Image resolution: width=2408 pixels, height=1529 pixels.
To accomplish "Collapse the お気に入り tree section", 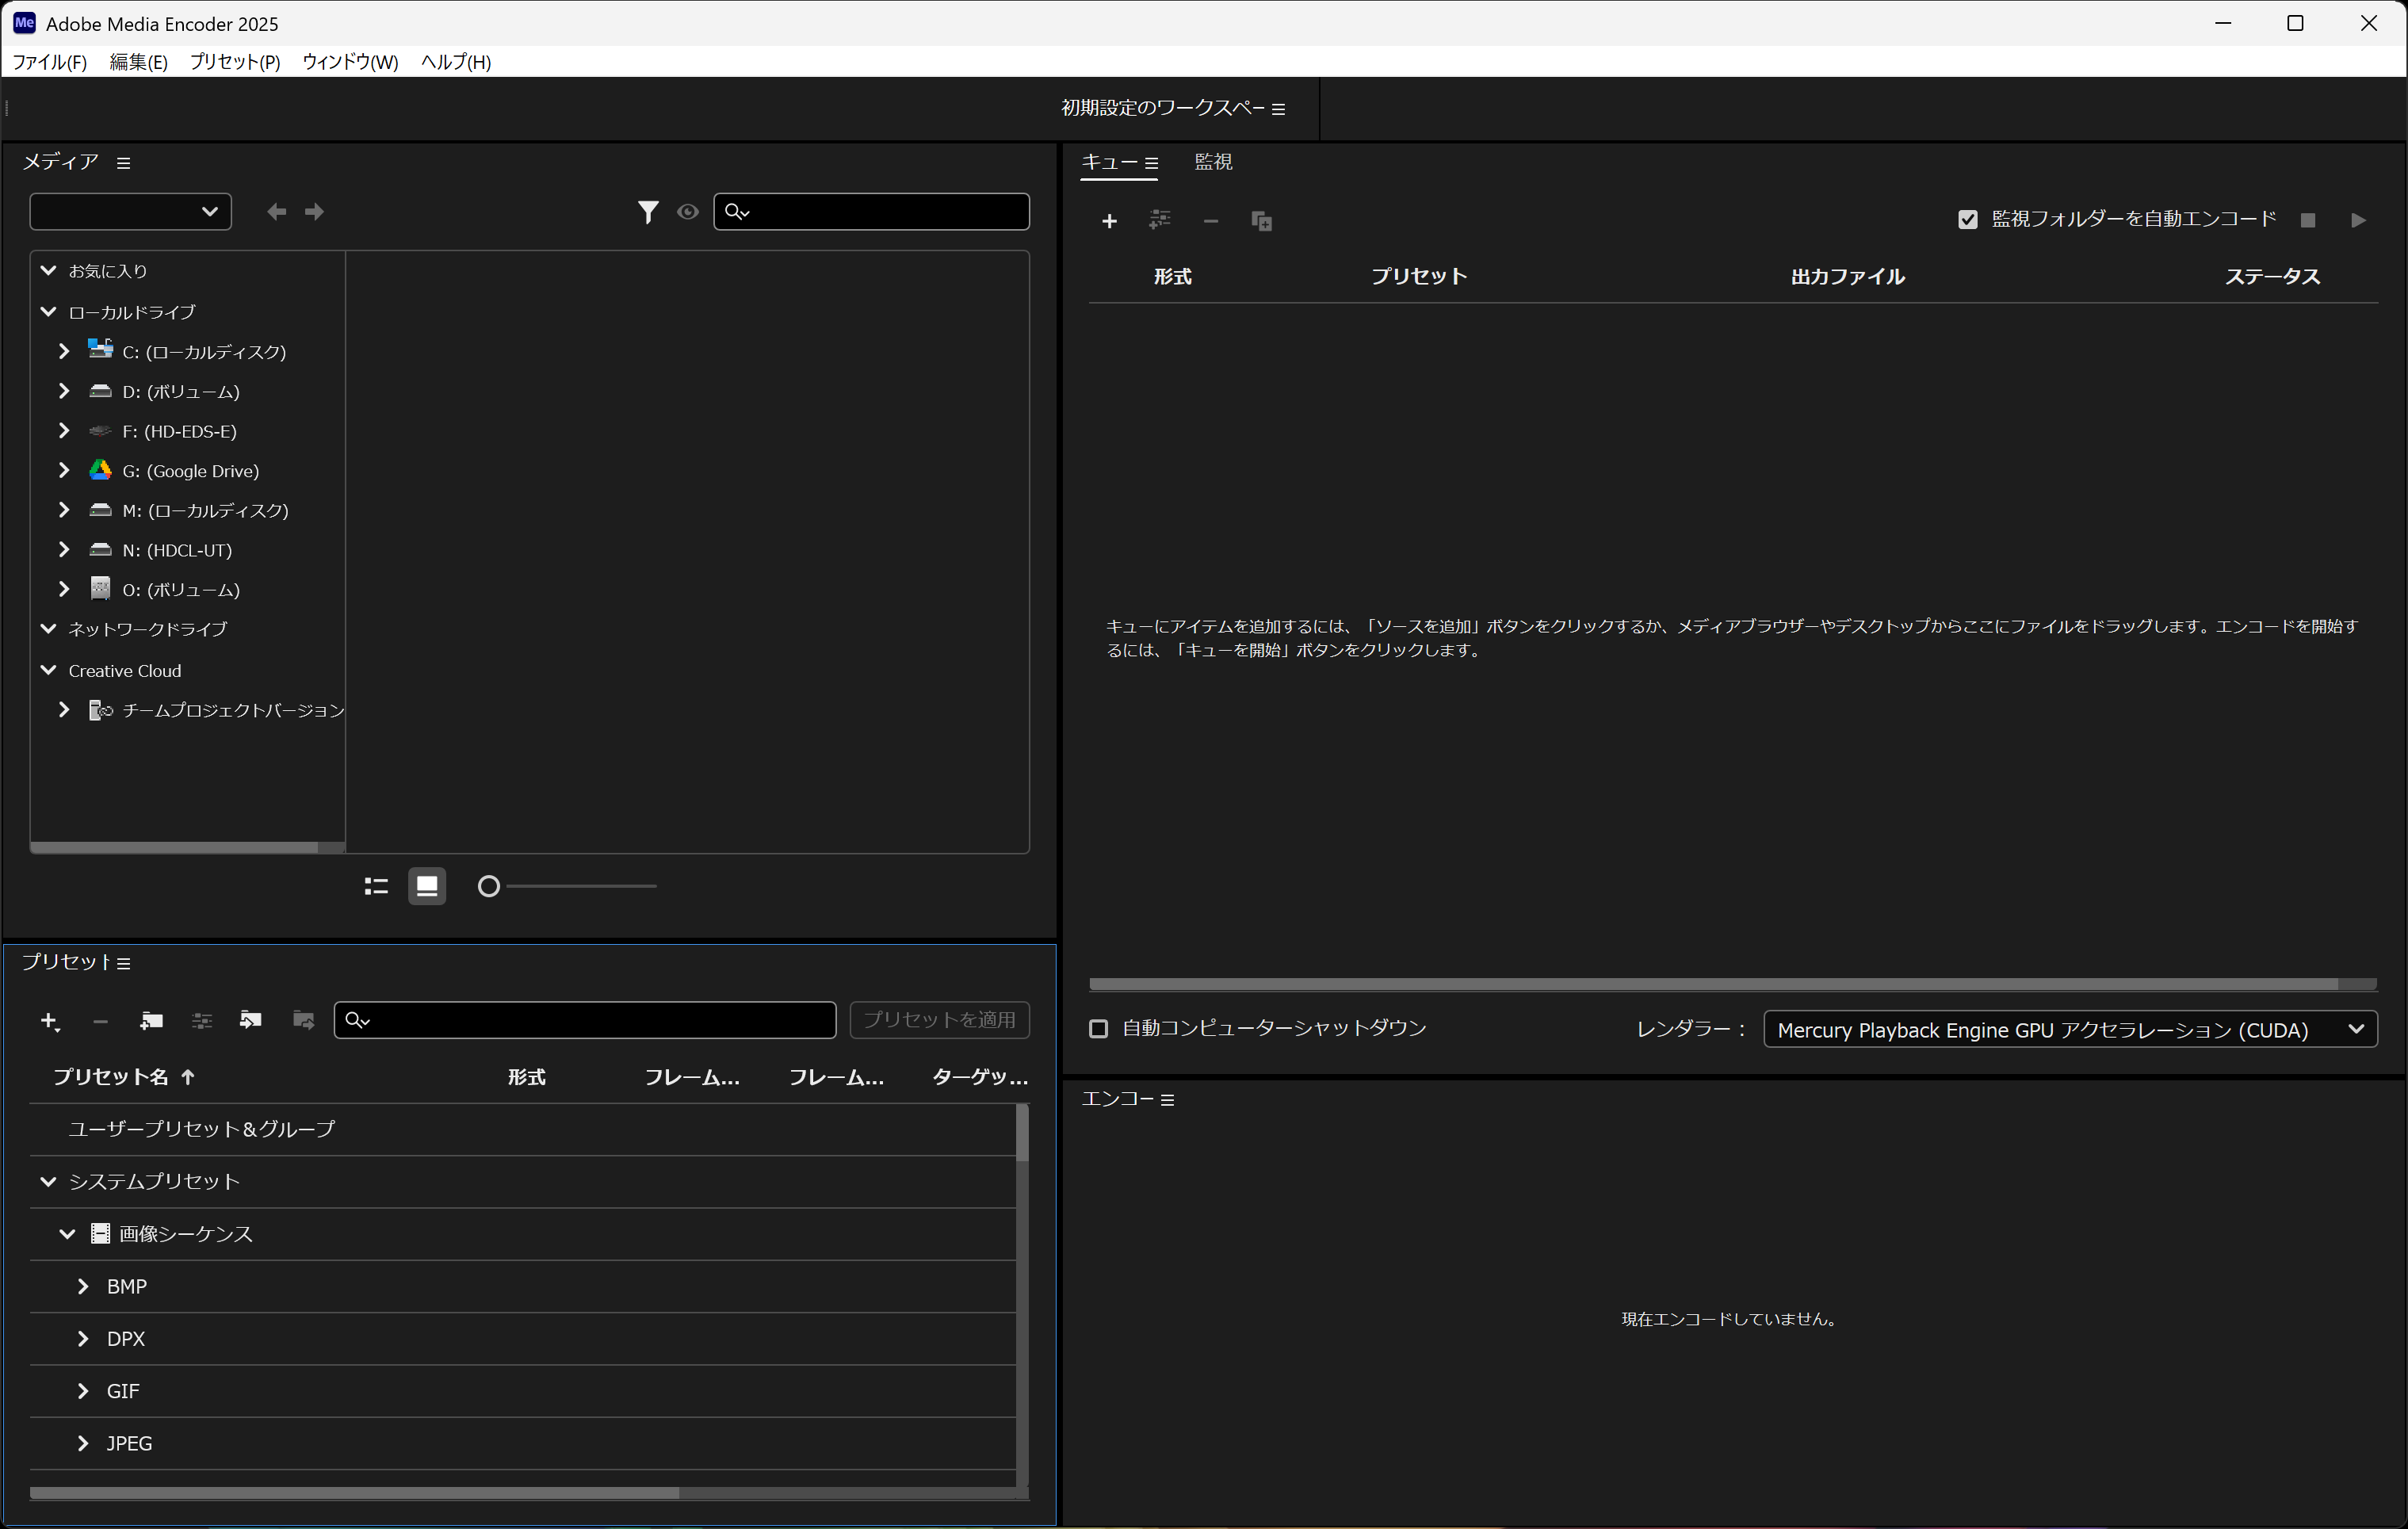I will pyautogui.click(x=48, y=271).
